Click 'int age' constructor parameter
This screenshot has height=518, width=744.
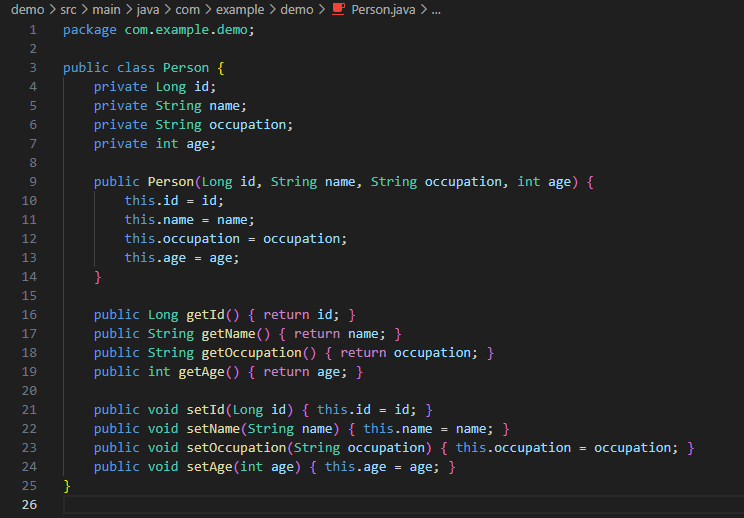click(544, 182)
